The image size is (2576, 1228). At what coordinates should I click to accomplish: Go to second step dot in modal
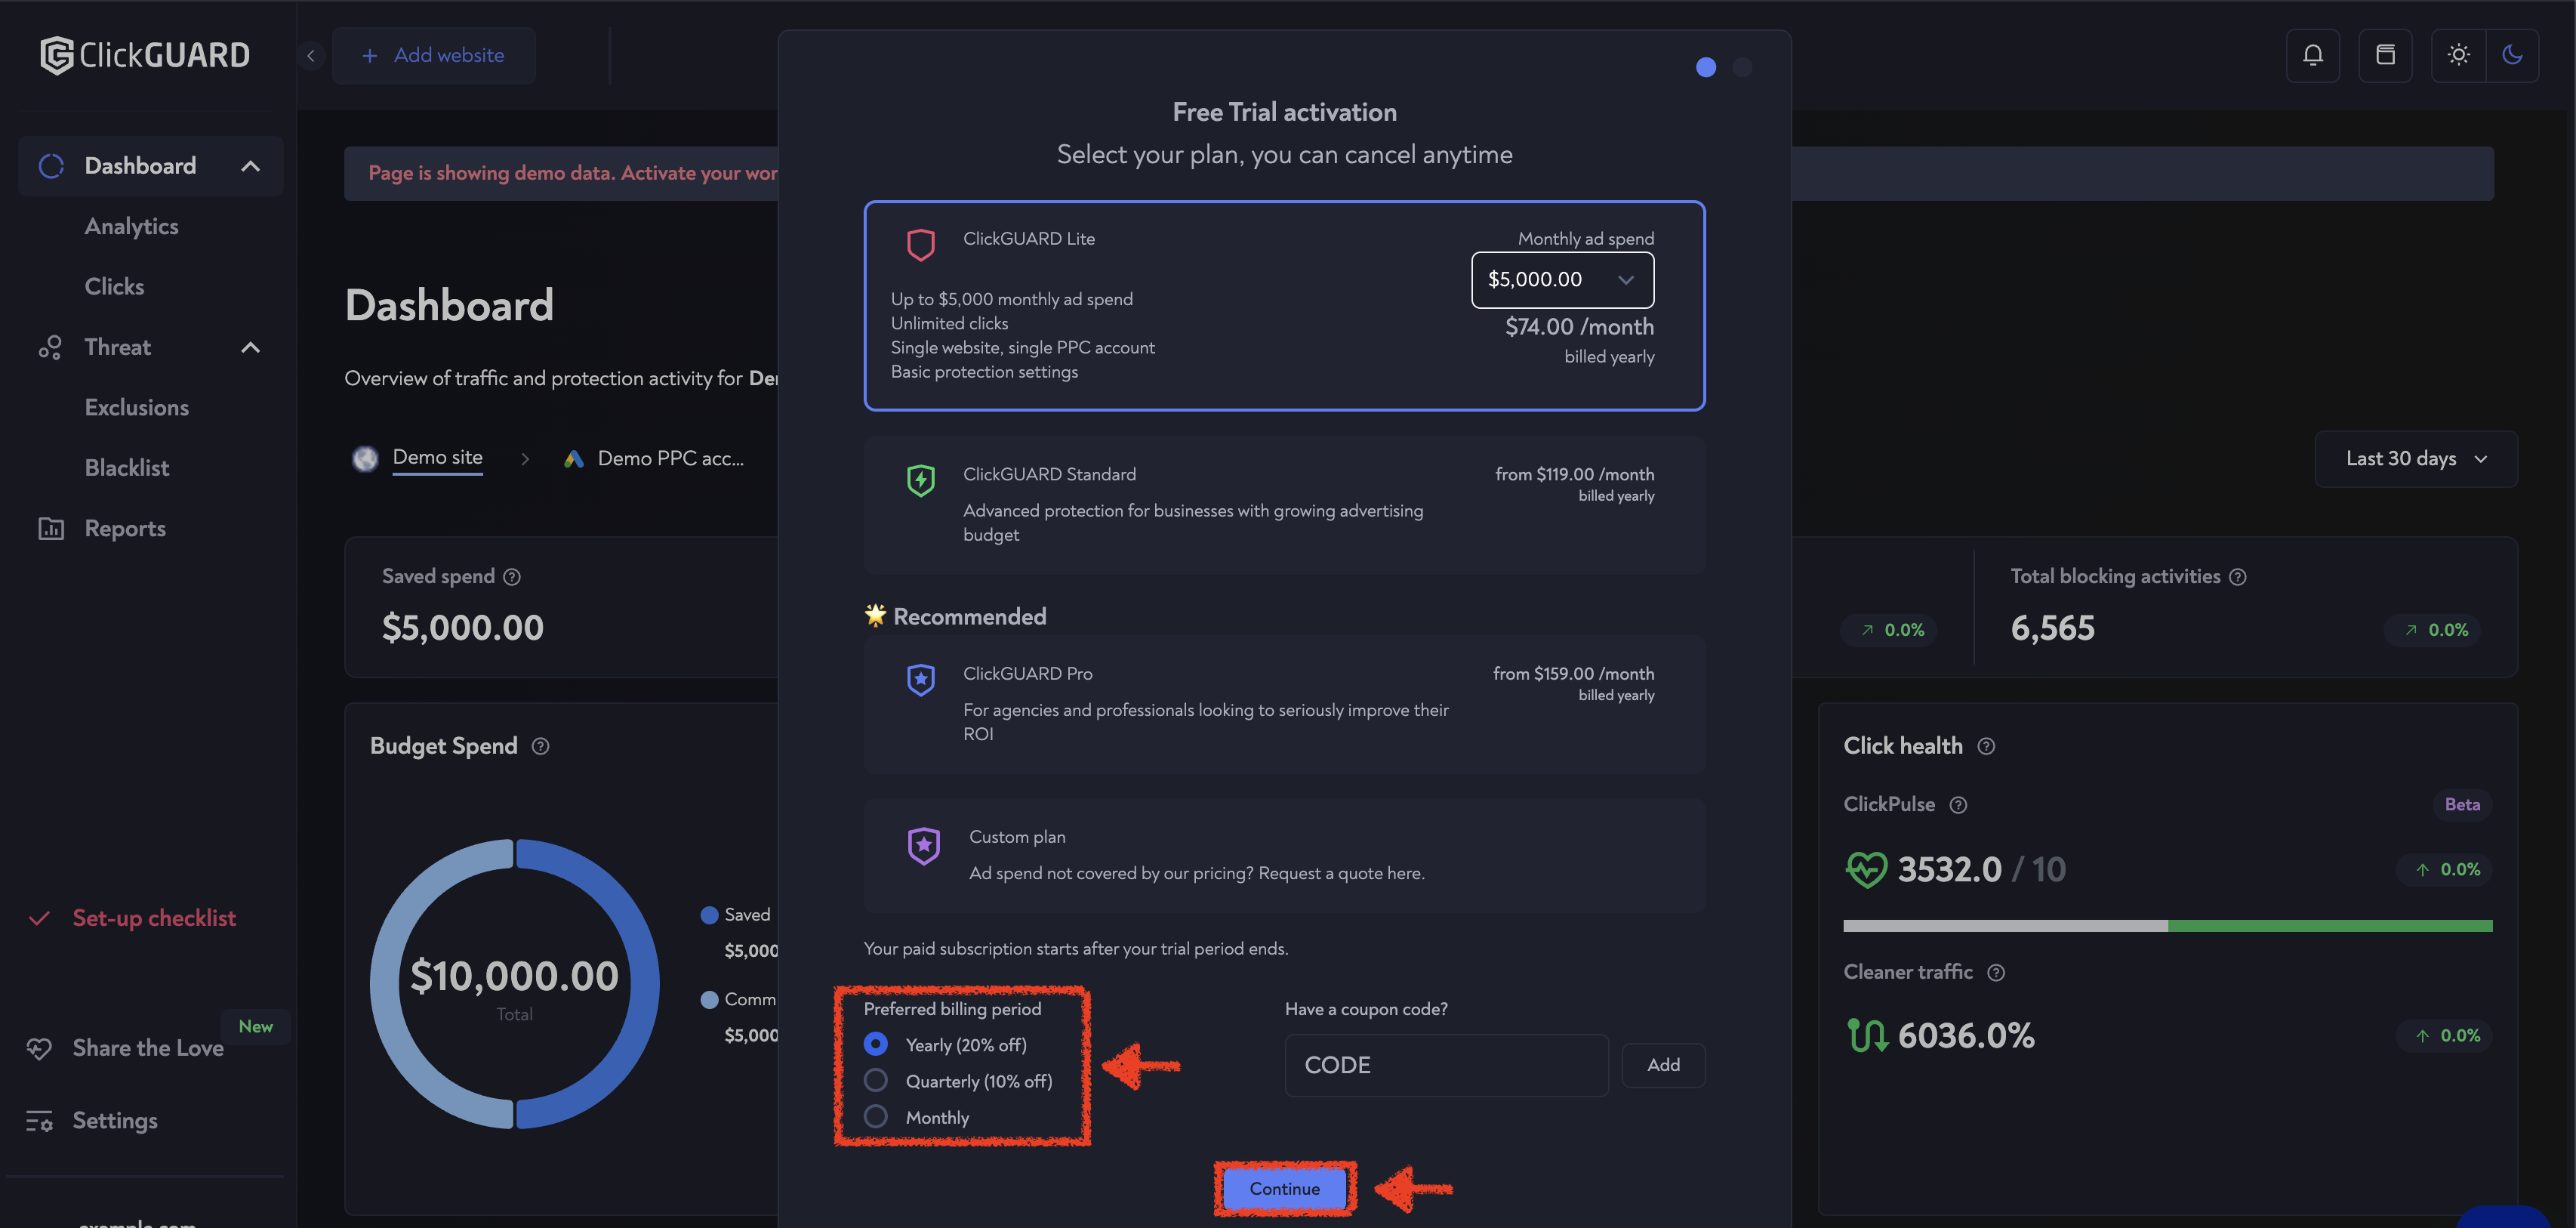[x=1742, y=67]
